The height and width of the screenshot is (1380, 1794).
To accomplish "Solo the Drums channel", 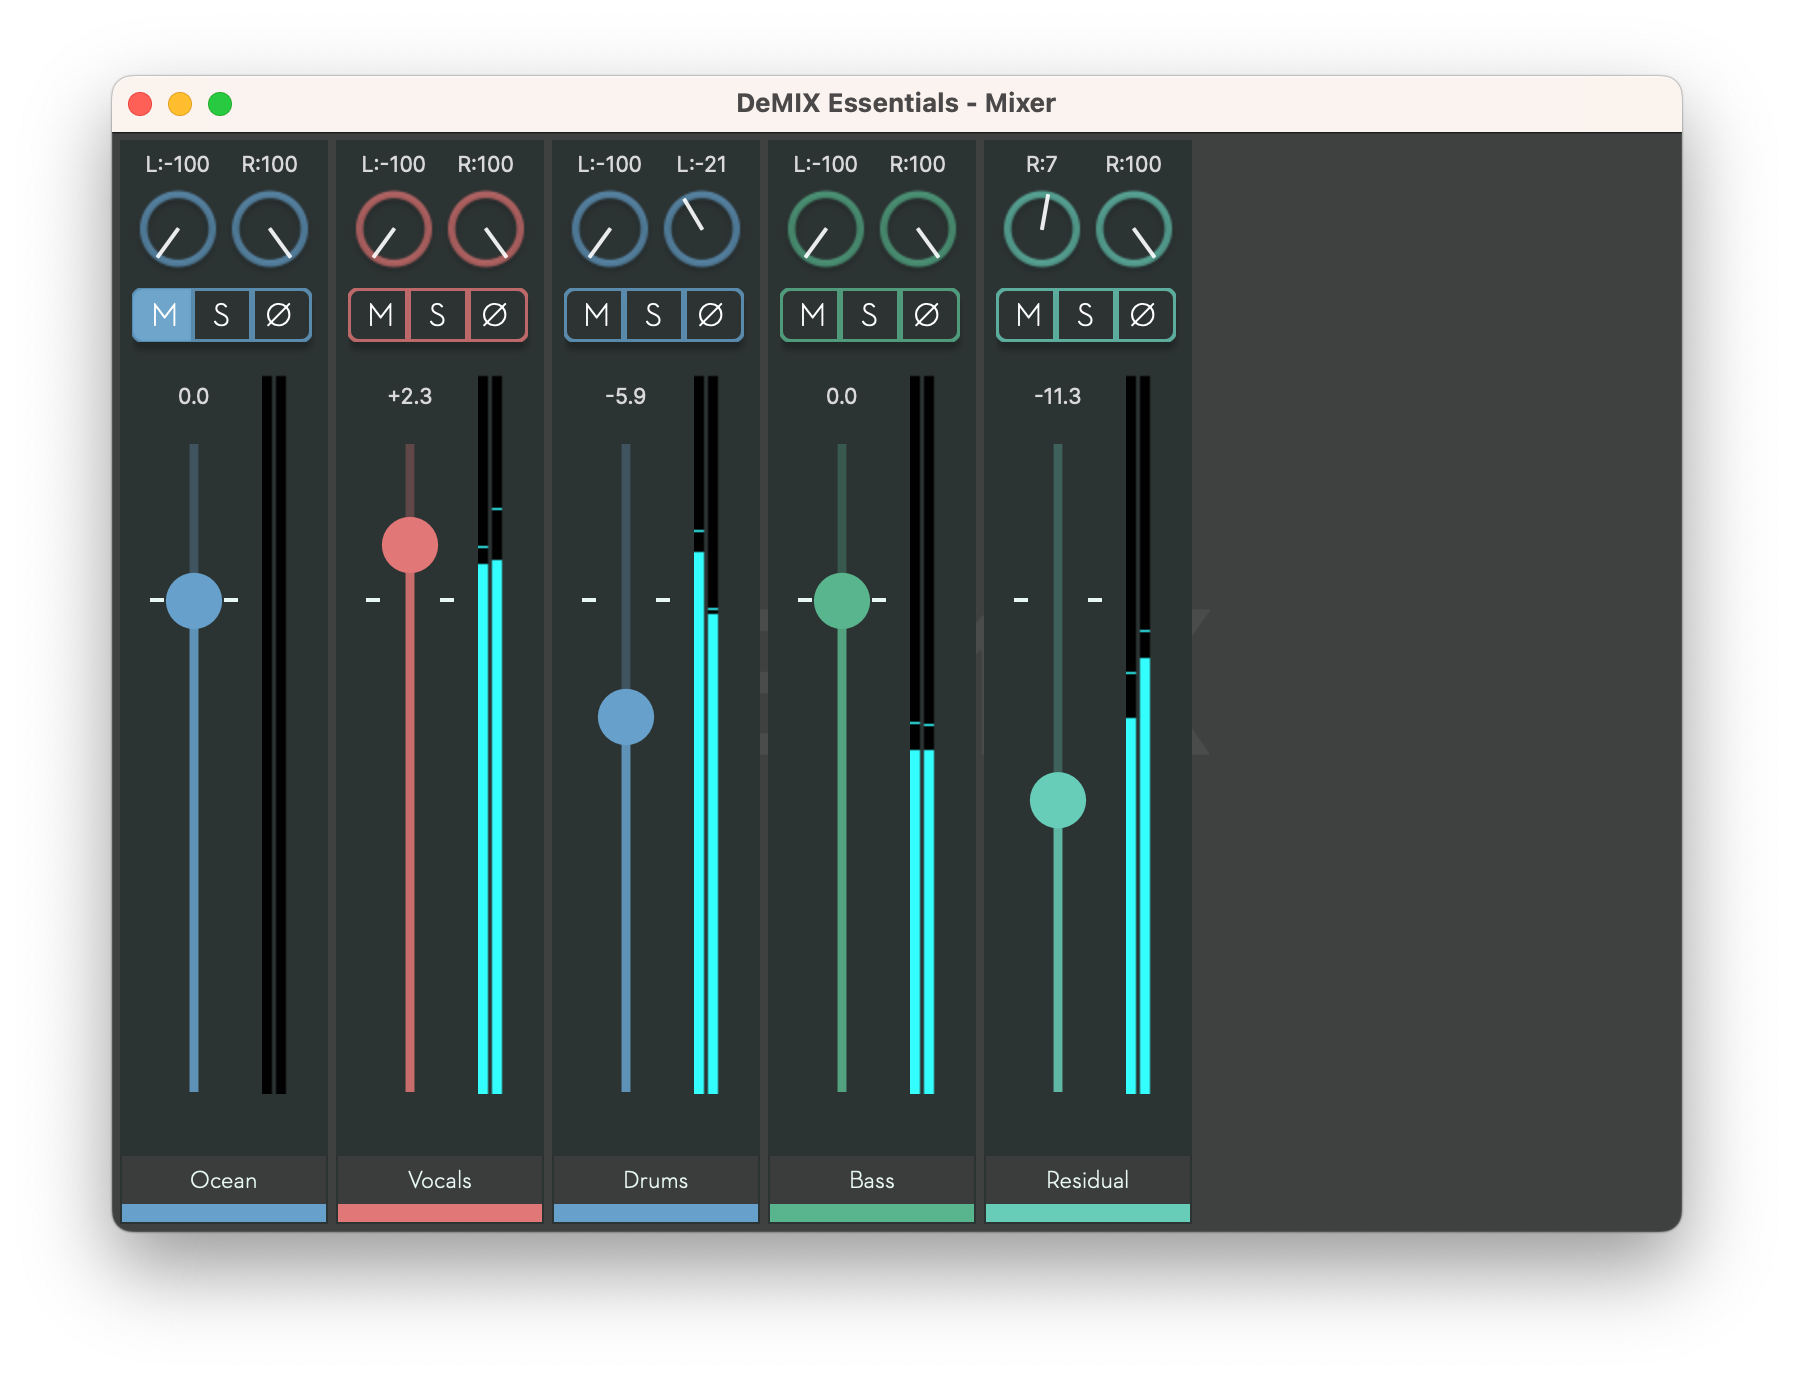I will [x=653, y=315].
